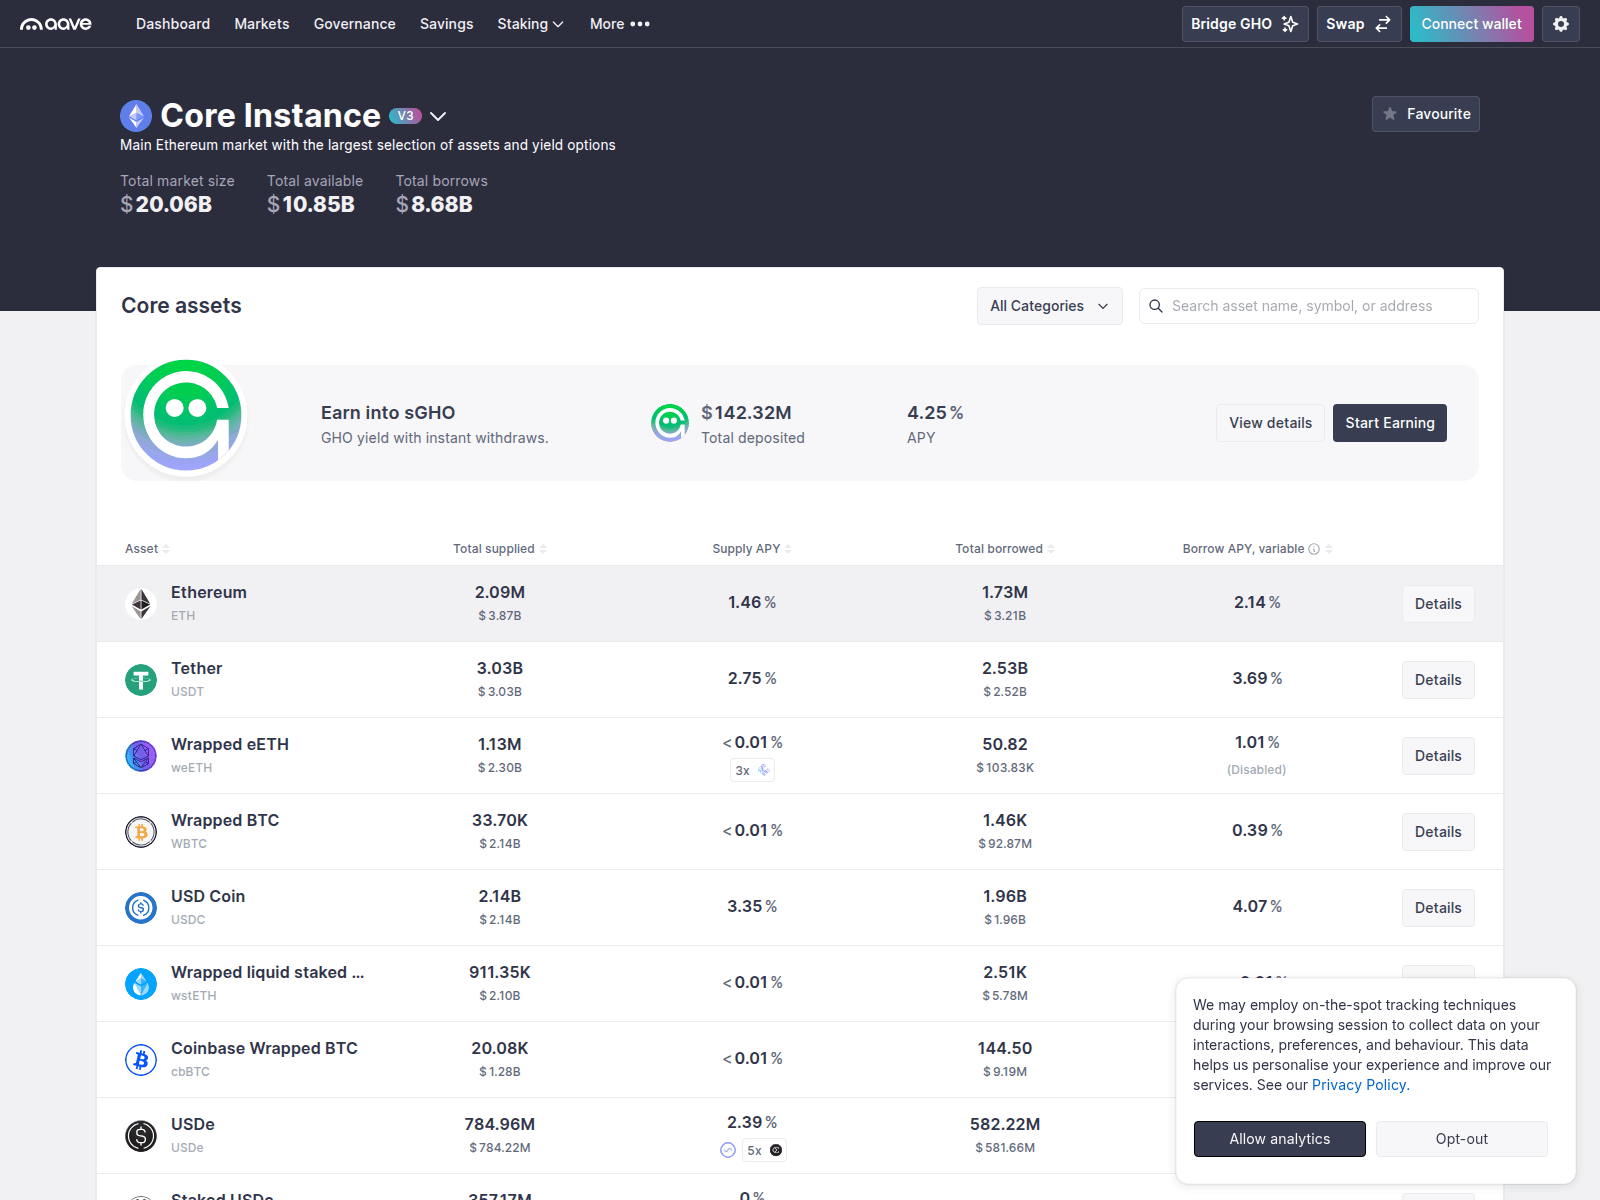Open the More navigation menu
Viewport: 1600px width, 1200px height.
click(x=620, y=24)
